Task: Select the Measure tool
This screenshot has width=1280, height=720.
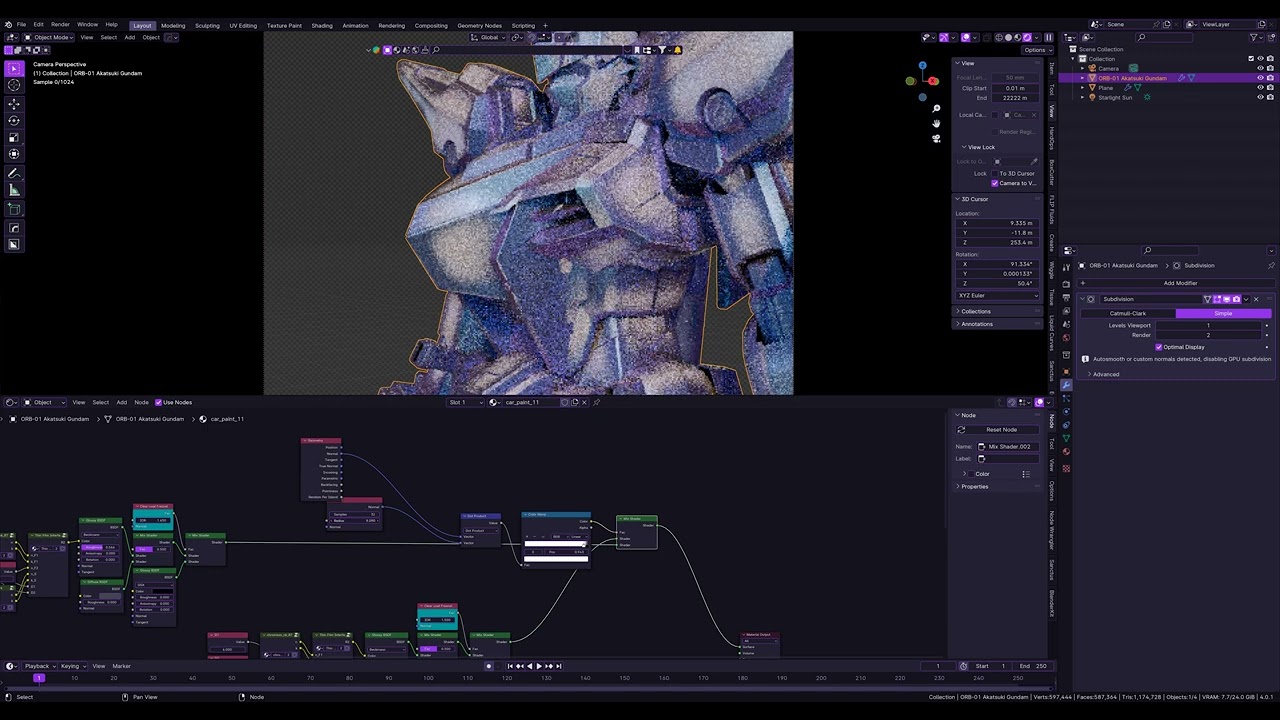Action: pyautogui.click(x=14, y=190)
